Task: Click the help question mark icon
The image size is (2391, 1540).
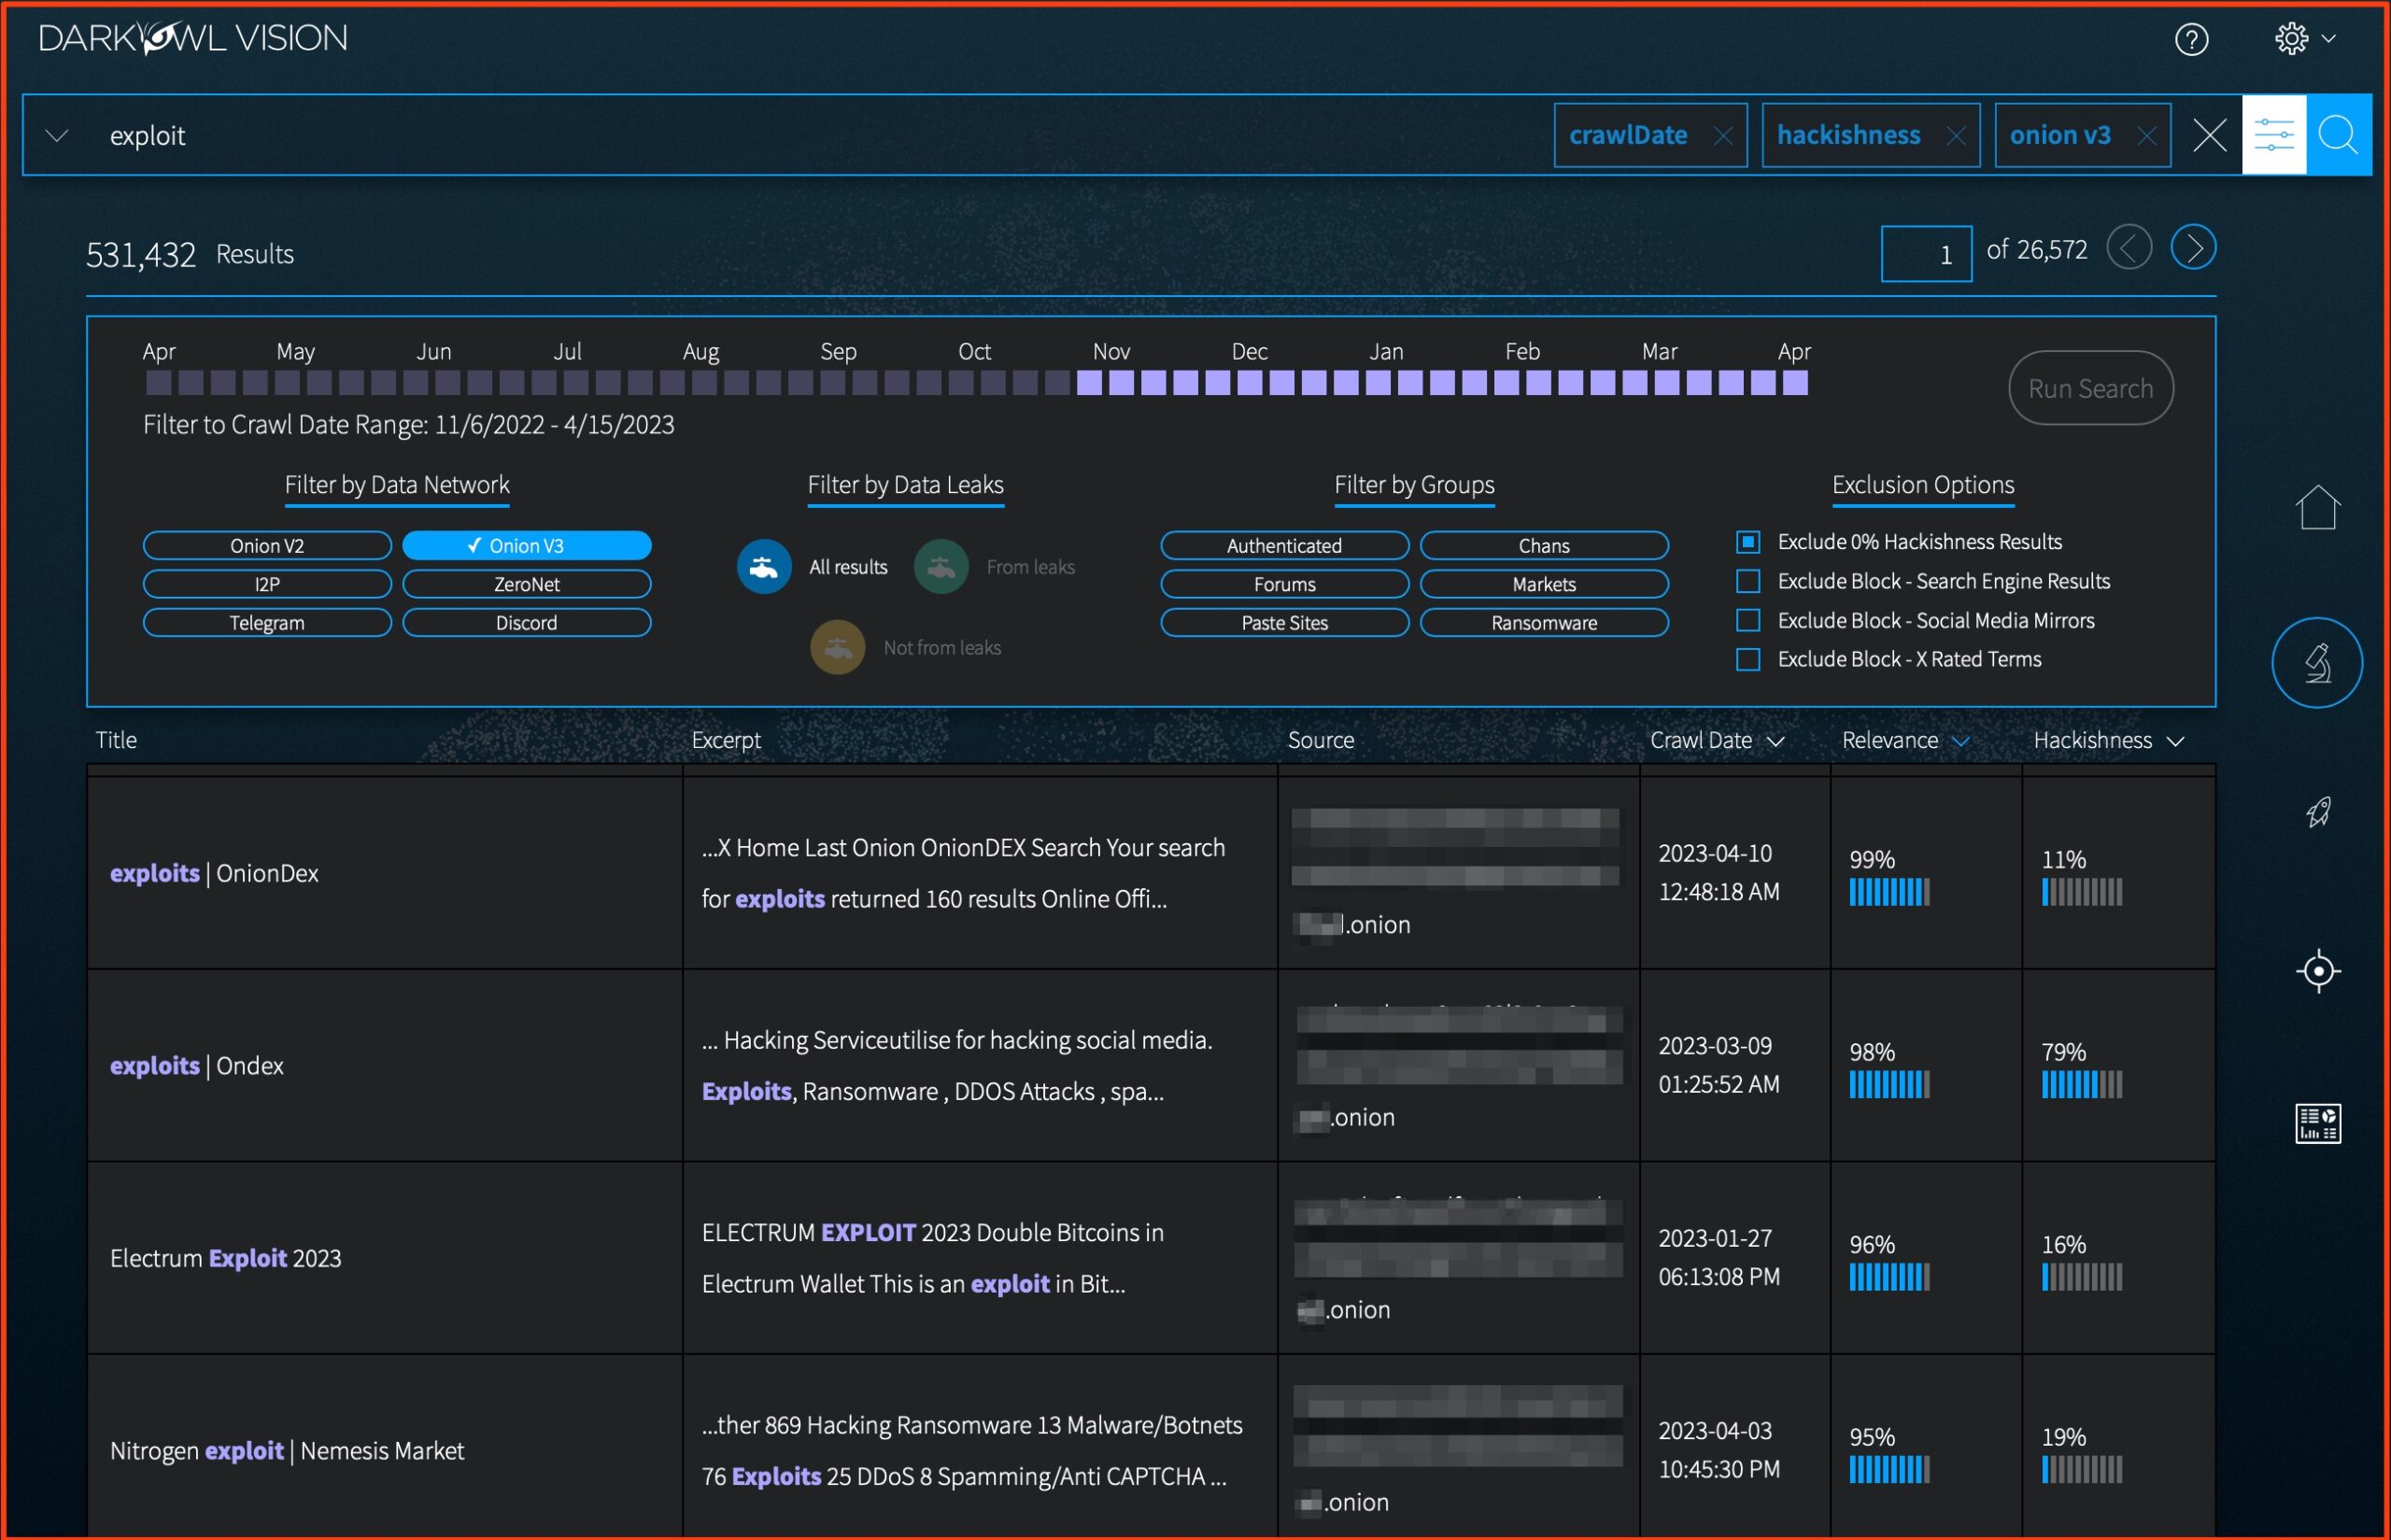Action: 2194,36
